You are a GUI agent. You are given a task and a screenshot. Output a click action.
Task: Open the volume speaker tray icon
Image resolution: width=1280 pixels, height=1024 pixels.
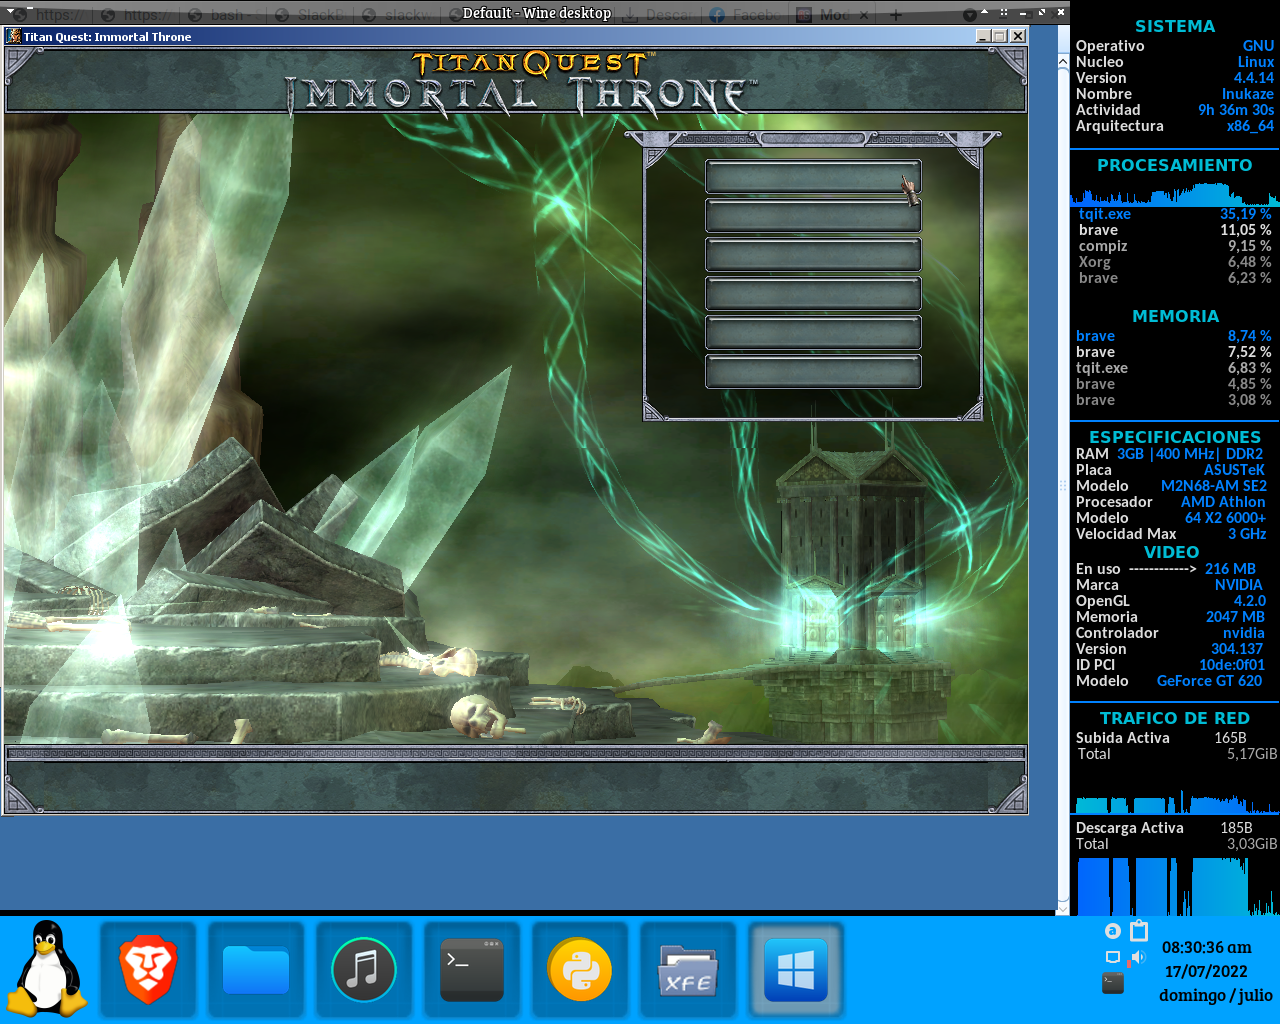(1137, 958)
